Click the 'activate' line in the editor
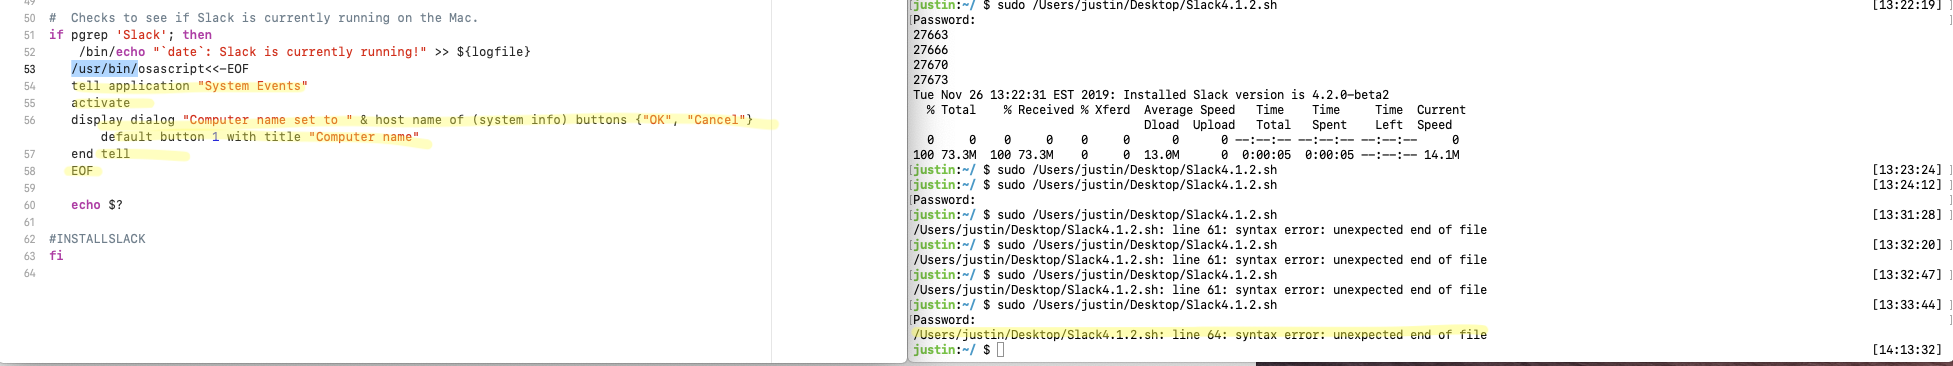This screenshot has width=1953, height=366. tap(100, 103)
